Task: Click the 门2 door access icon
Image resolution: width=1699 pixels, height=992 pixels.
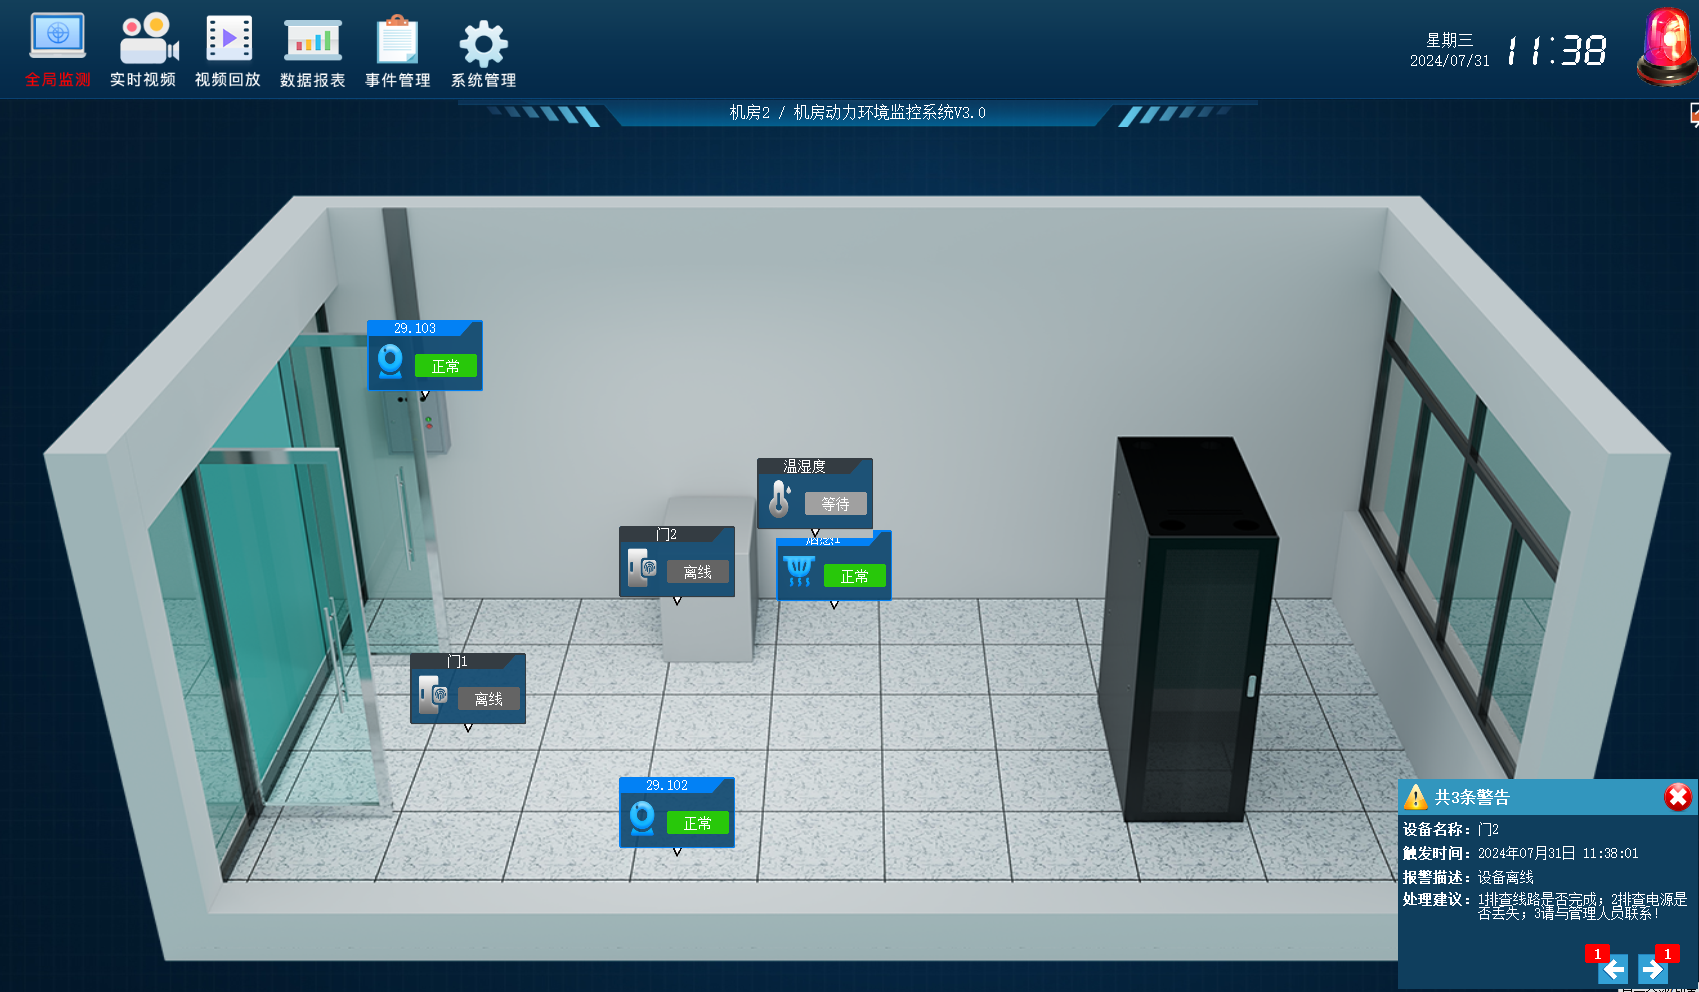Action: click(642, 568)
